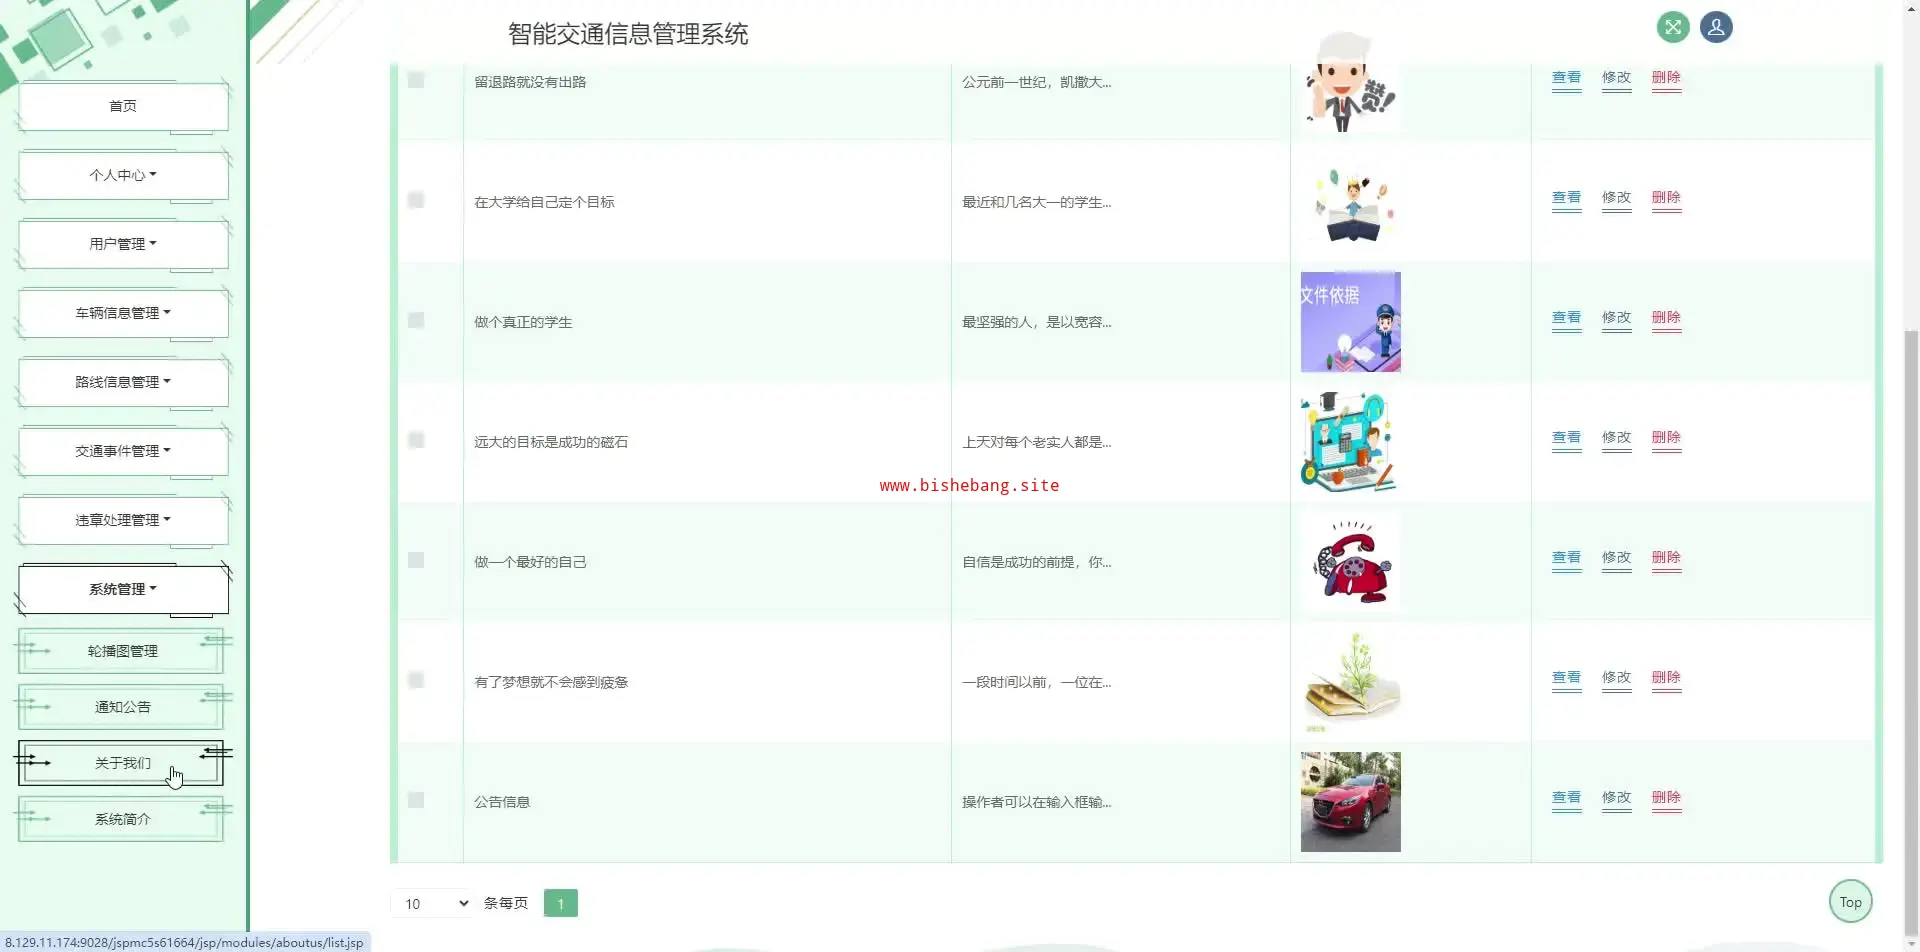The width and height of the screenshot is (1920, 952).
Task: Edit the row 做个真正的学生
Action: coord(1617,318)
